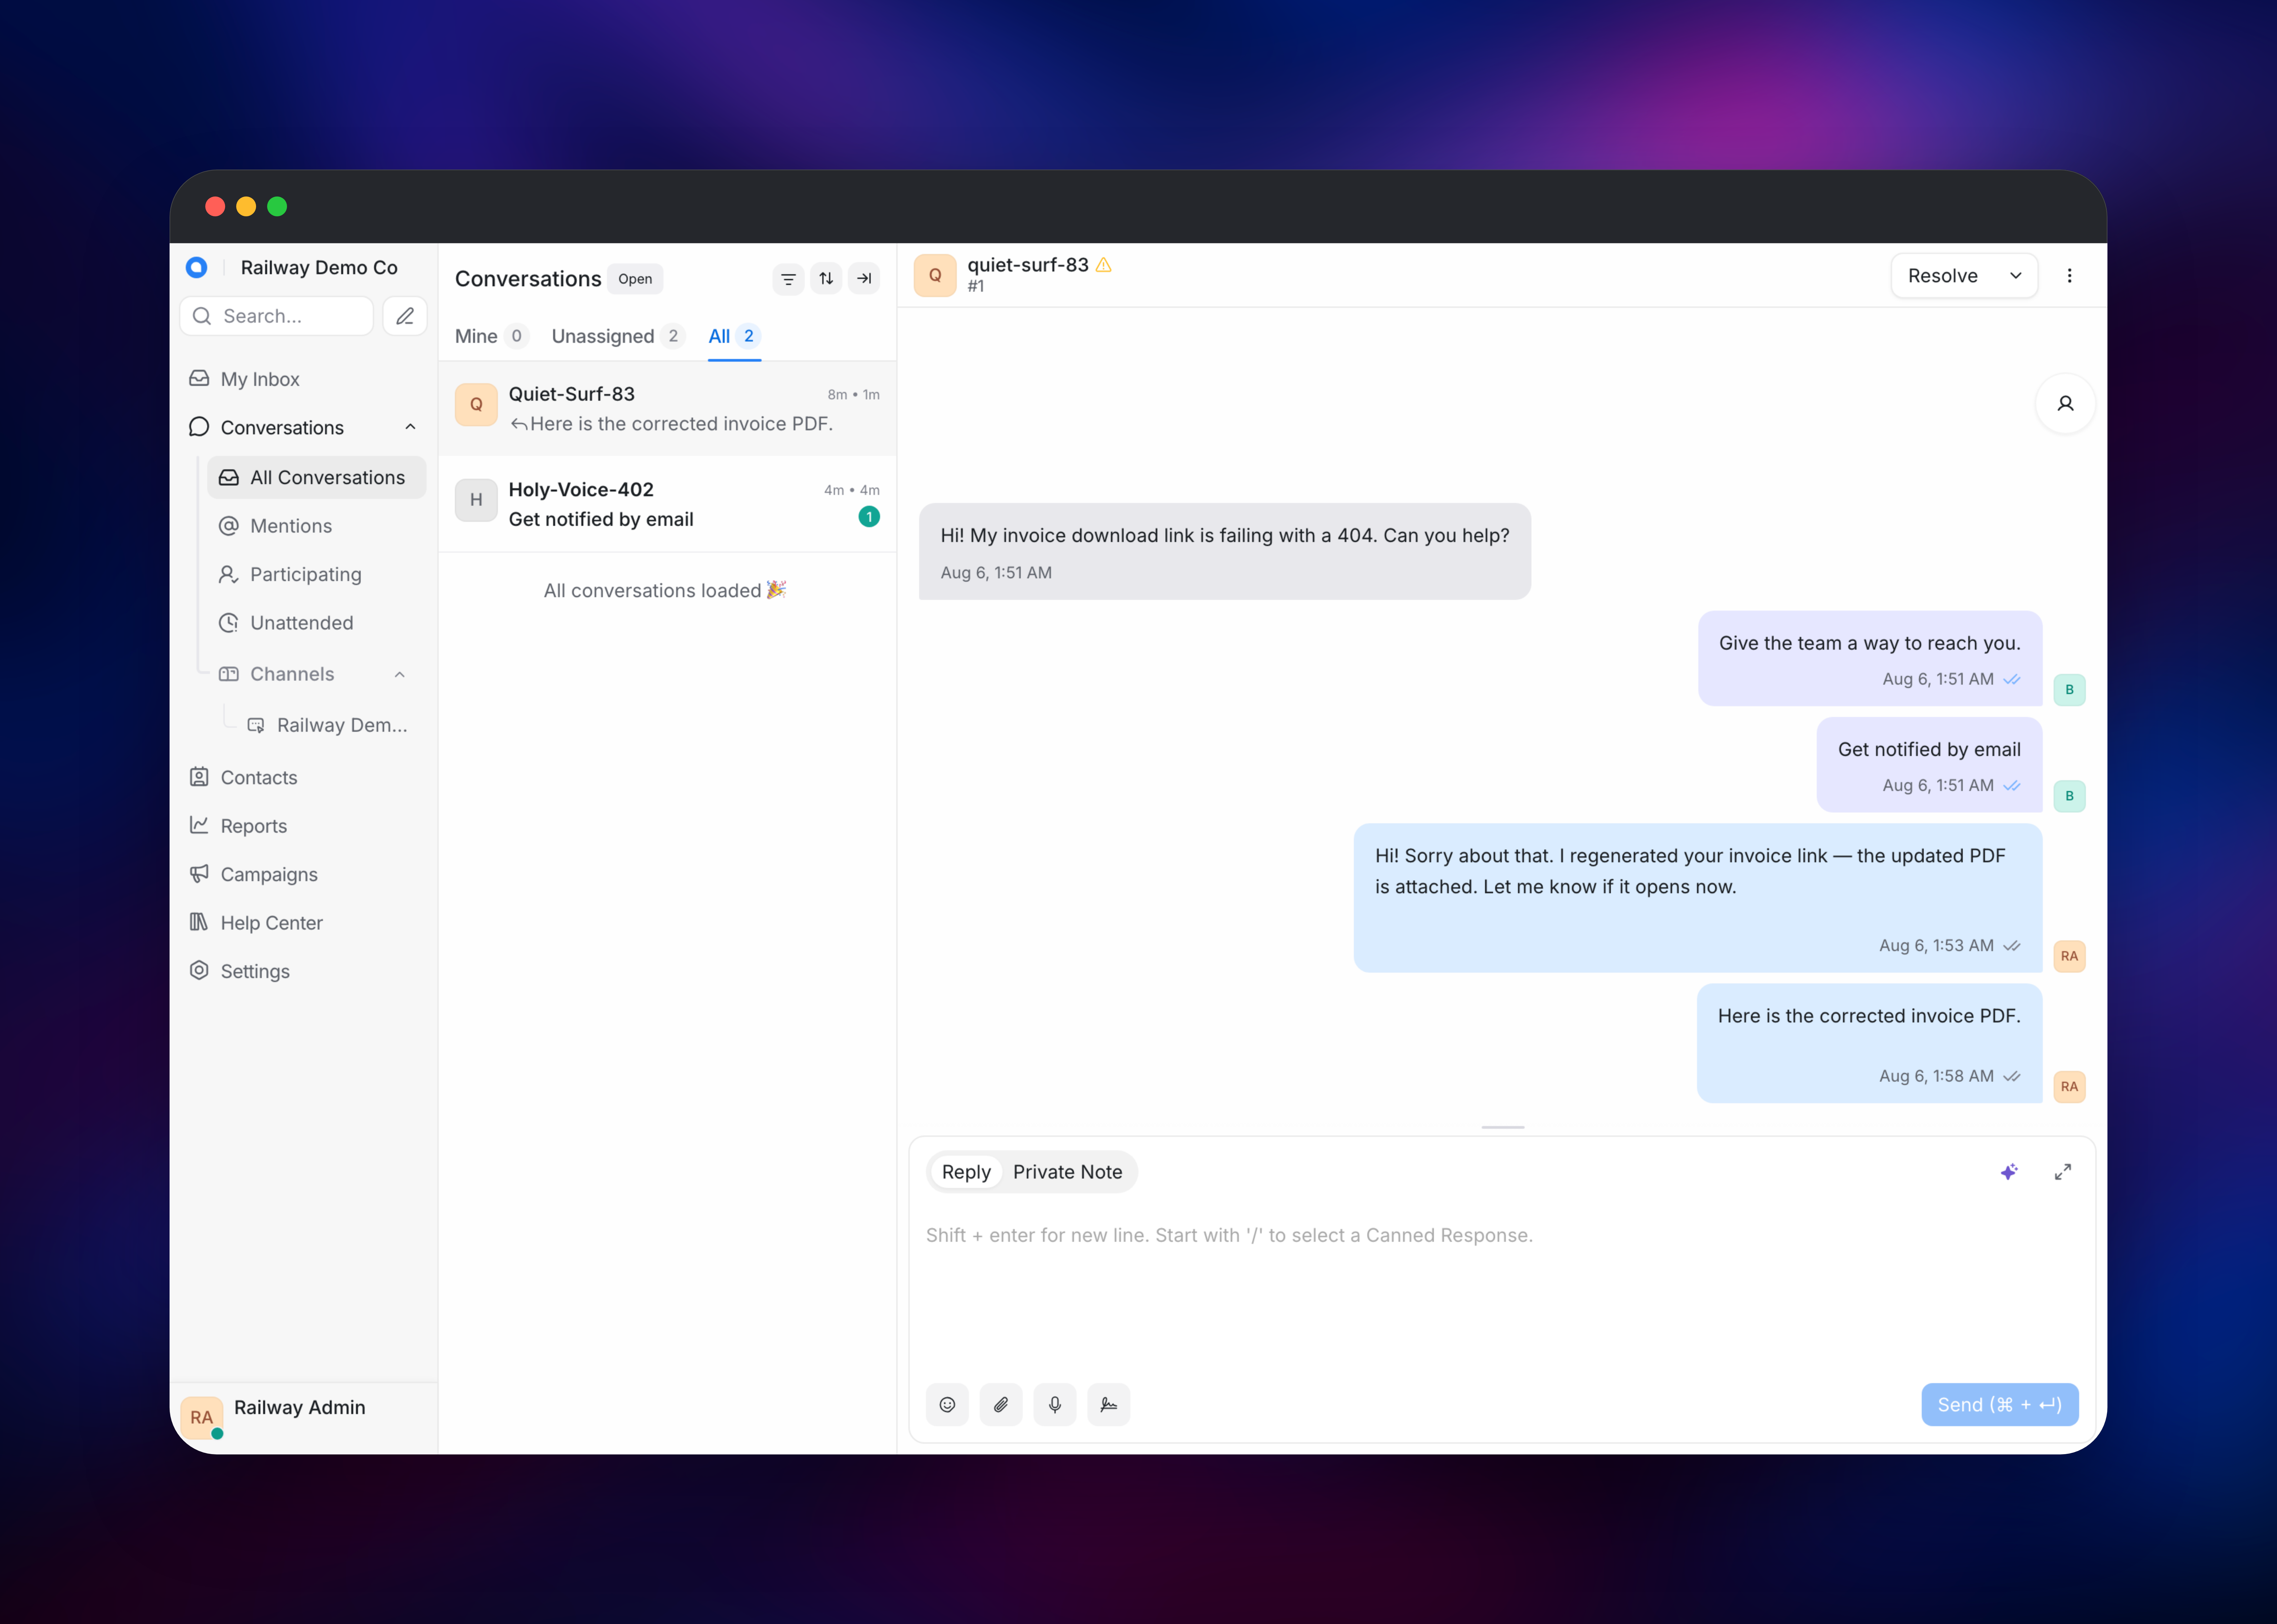Click the AI assist sparkle icon
The width and height of the screenshot is (2277, 1624).
(2009, 1172)
